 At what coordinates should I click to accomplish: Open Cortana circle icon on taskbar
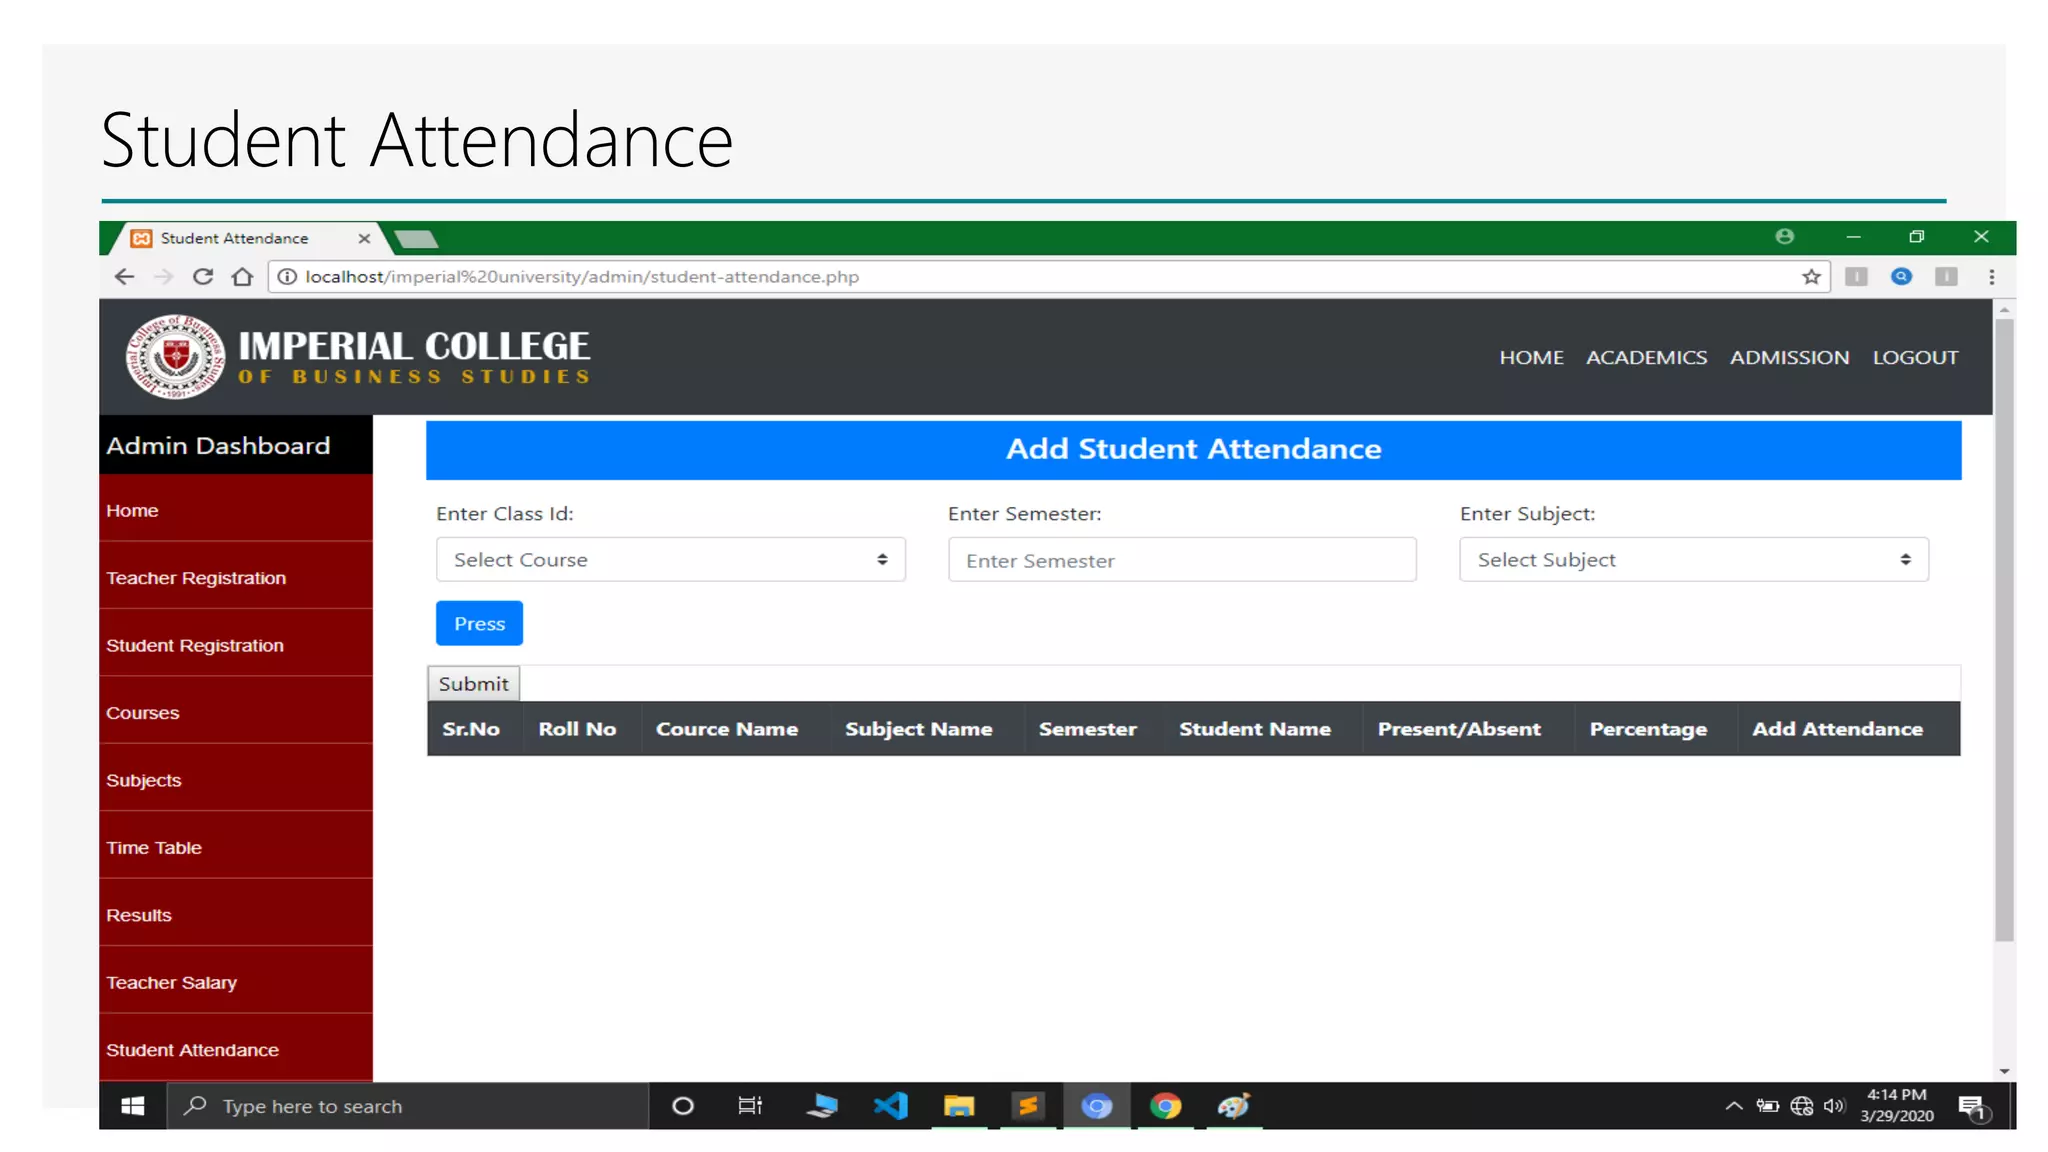pos(683,1106)
